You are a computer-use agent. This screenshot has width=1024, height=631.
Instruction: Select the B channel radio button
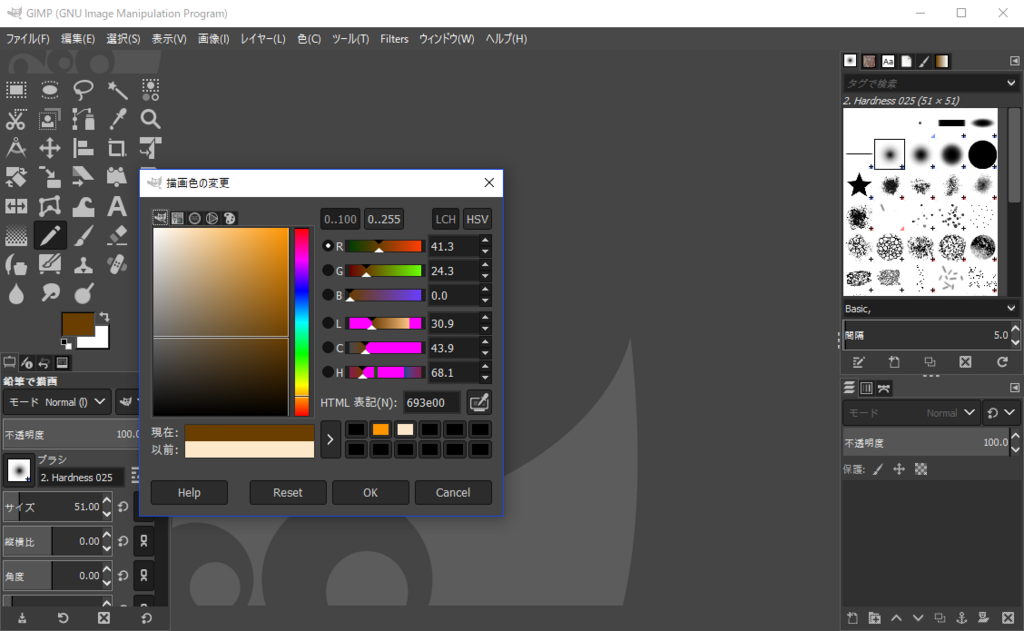tap(328, 295)
